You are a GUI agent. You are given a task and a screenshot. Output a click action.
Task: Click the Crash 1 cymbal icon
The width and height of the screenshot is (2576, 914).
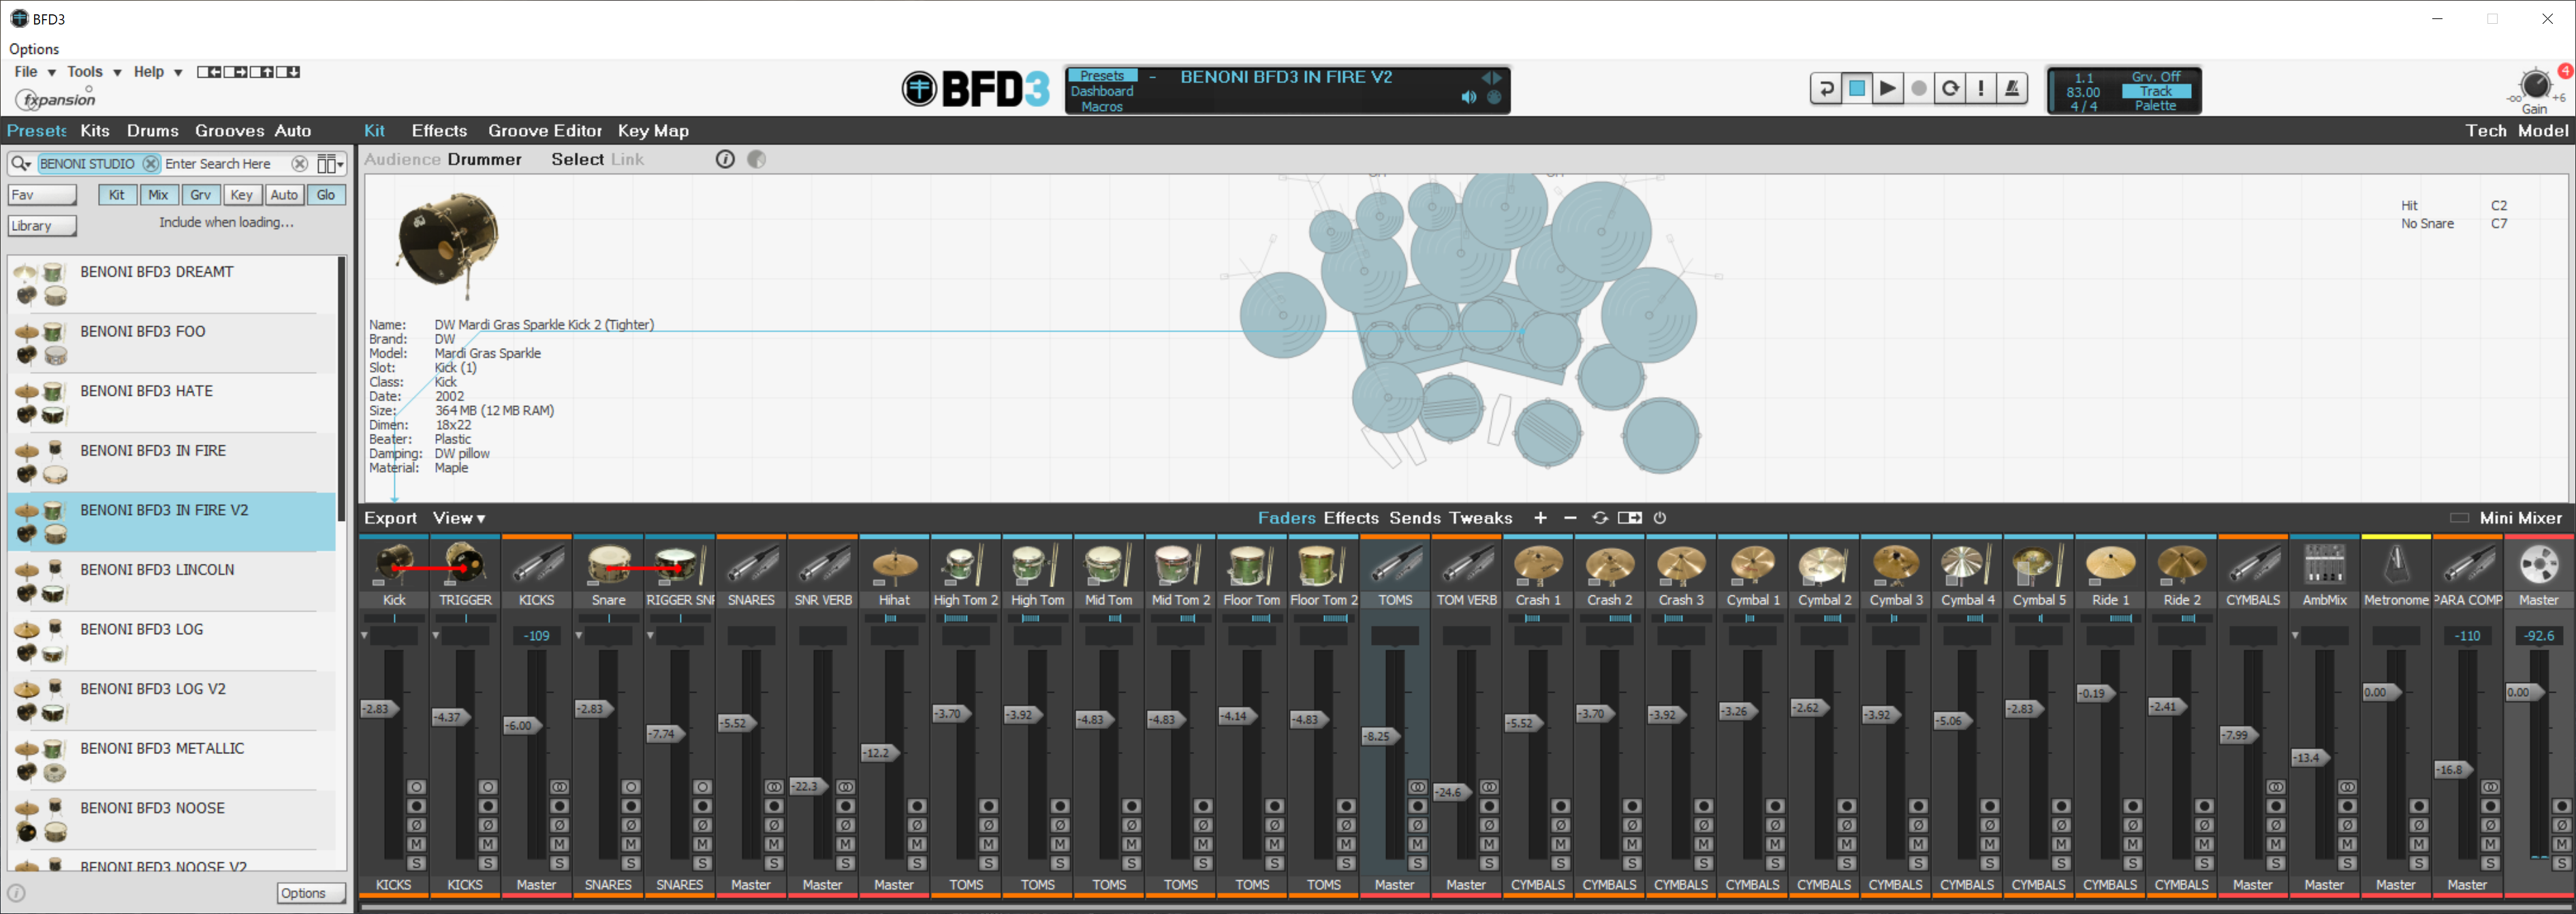(x=1538, y=565)
